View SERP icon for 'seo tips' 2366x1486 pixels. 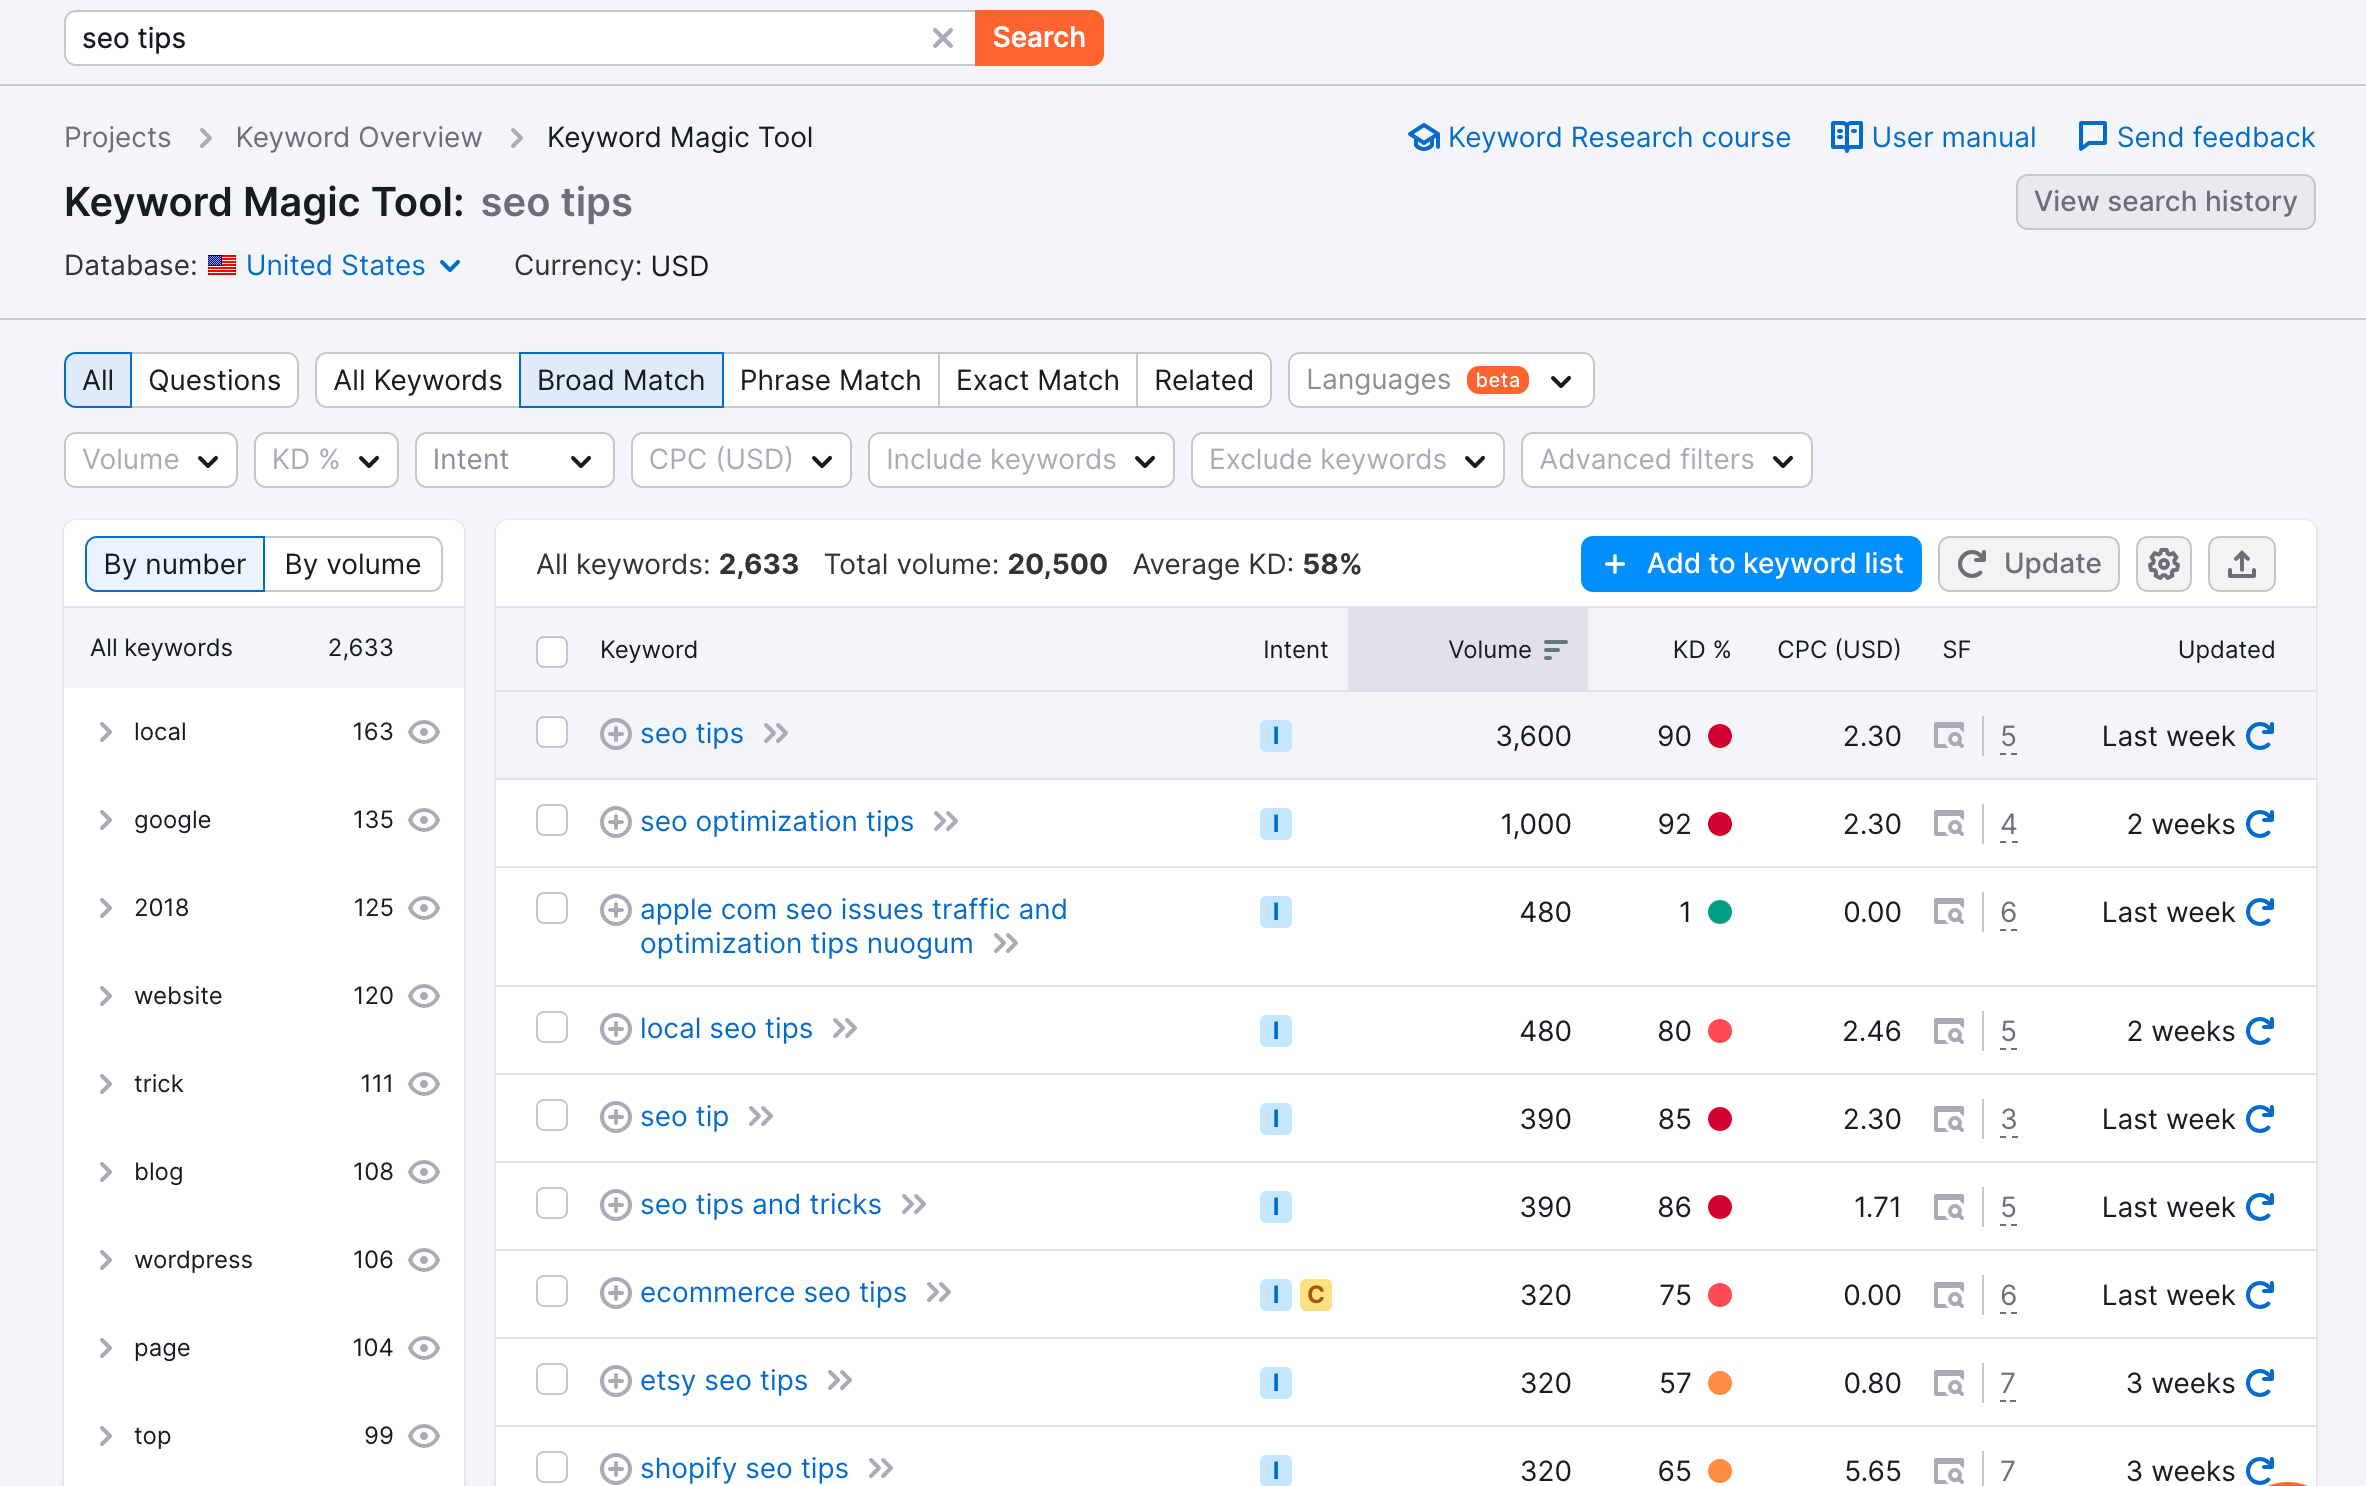pos(1949,736)
